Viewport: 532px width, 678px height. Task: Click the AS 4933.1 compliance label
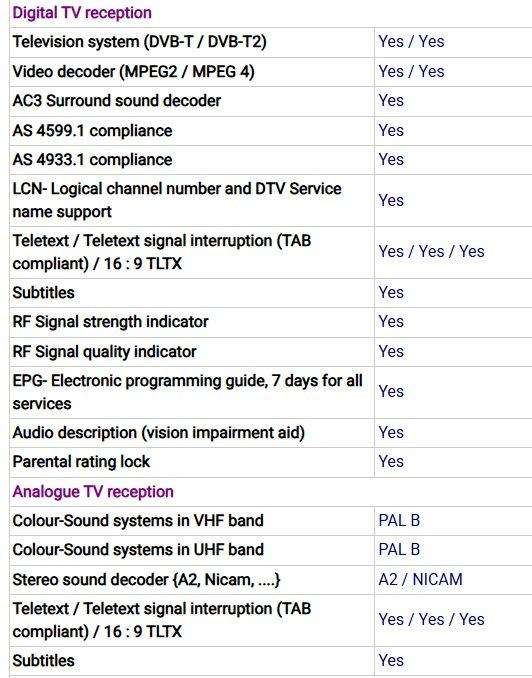pos(92,160)
